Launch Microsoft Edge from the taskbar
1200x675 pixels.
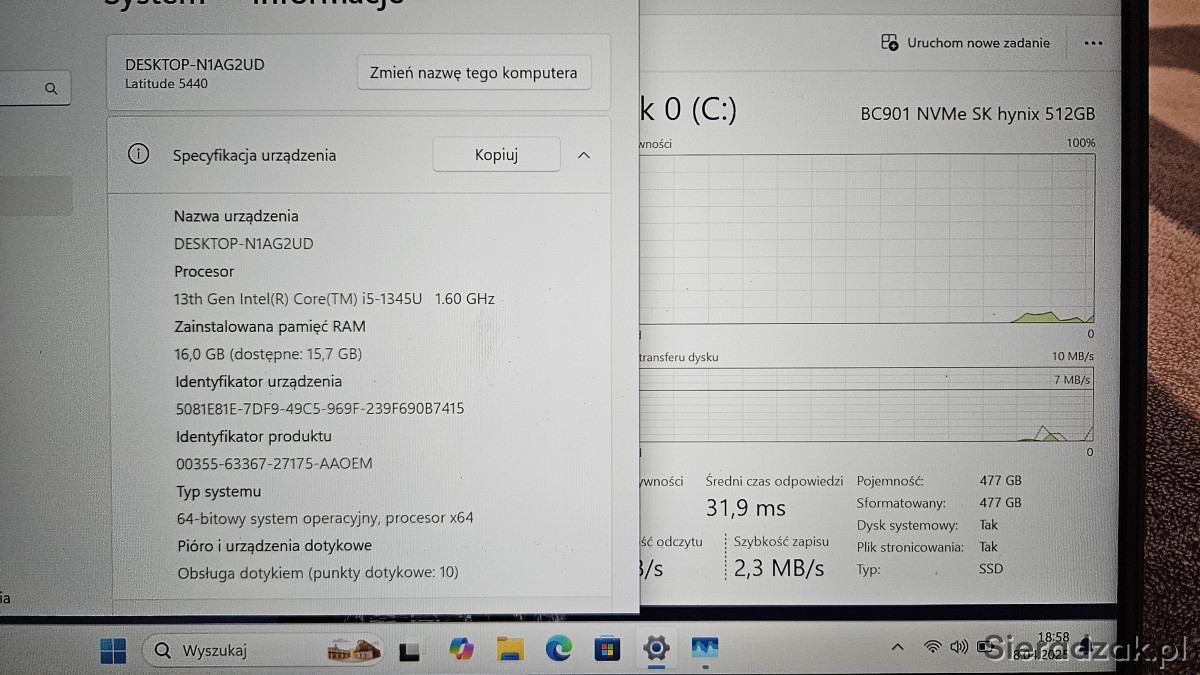point(558,650)
